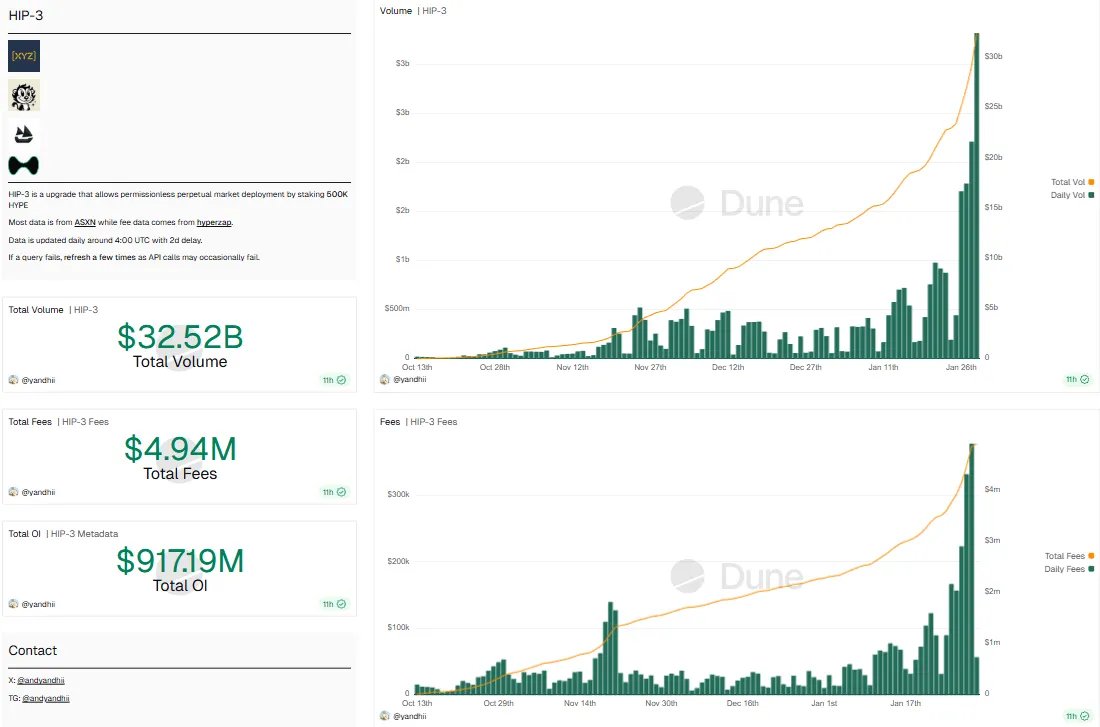Toggle the Daily Vol series in legend
The height and width of the screenshot is (727, 1100).
(x=1071, y=194)
